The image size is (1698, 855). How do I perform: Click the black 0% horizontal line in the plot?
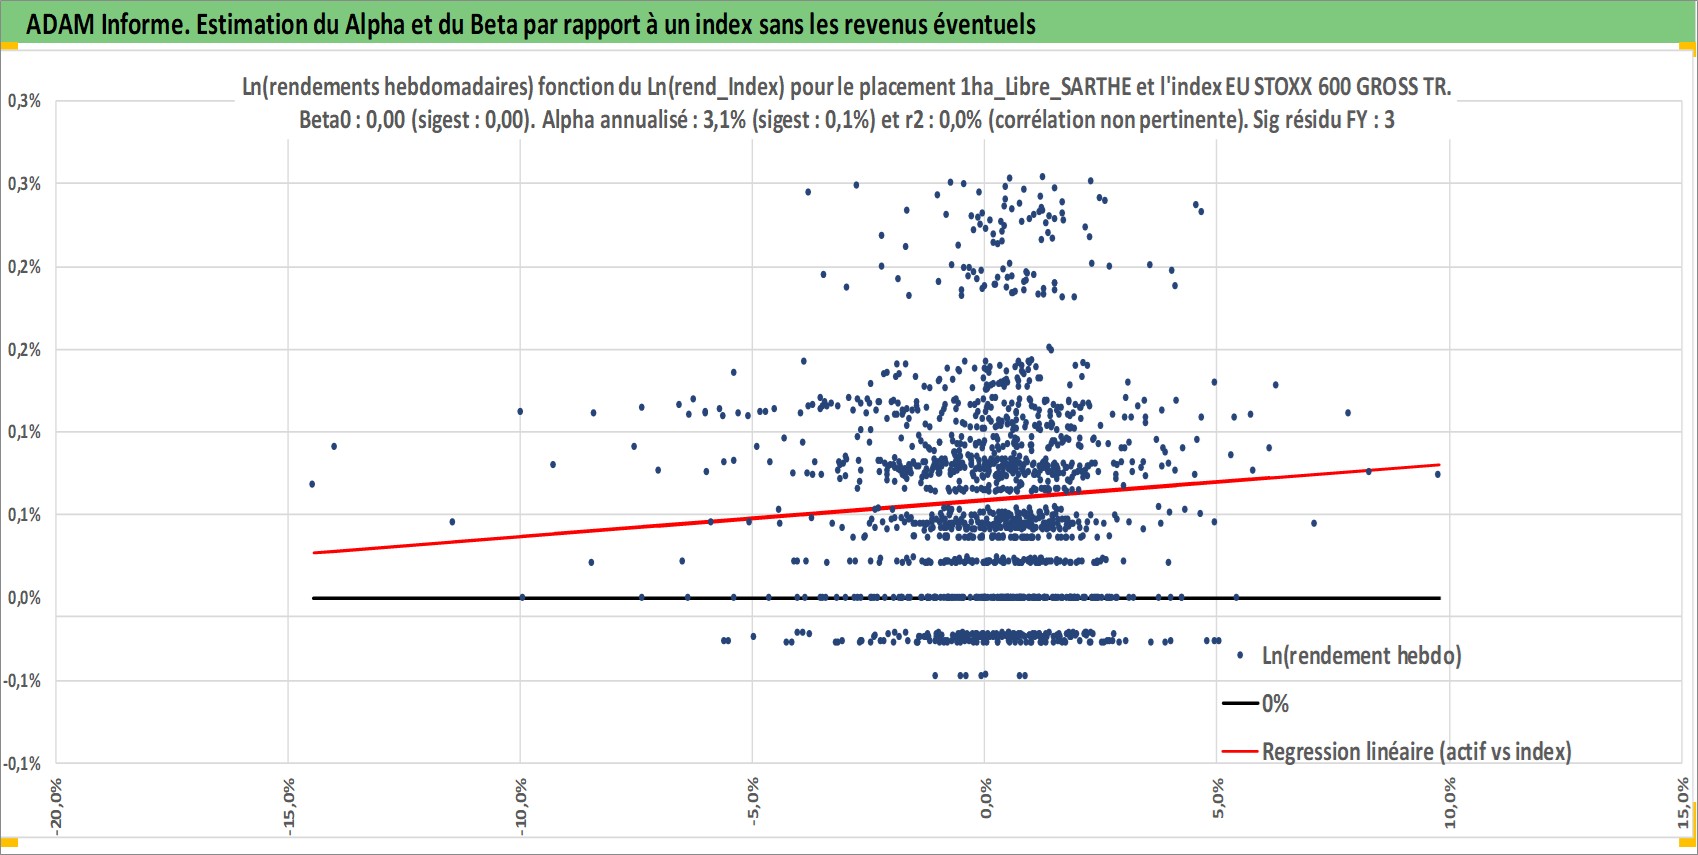coord(876,598)
